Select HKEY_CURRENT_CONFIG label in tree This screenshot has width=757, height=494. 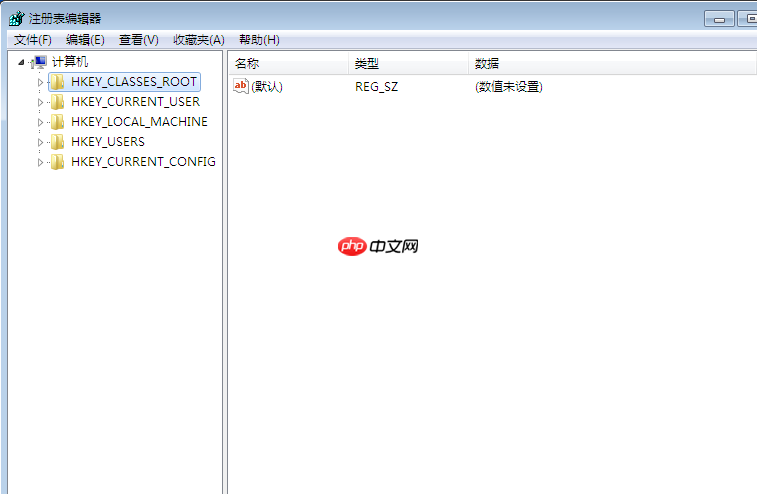[x=143, y=162]
